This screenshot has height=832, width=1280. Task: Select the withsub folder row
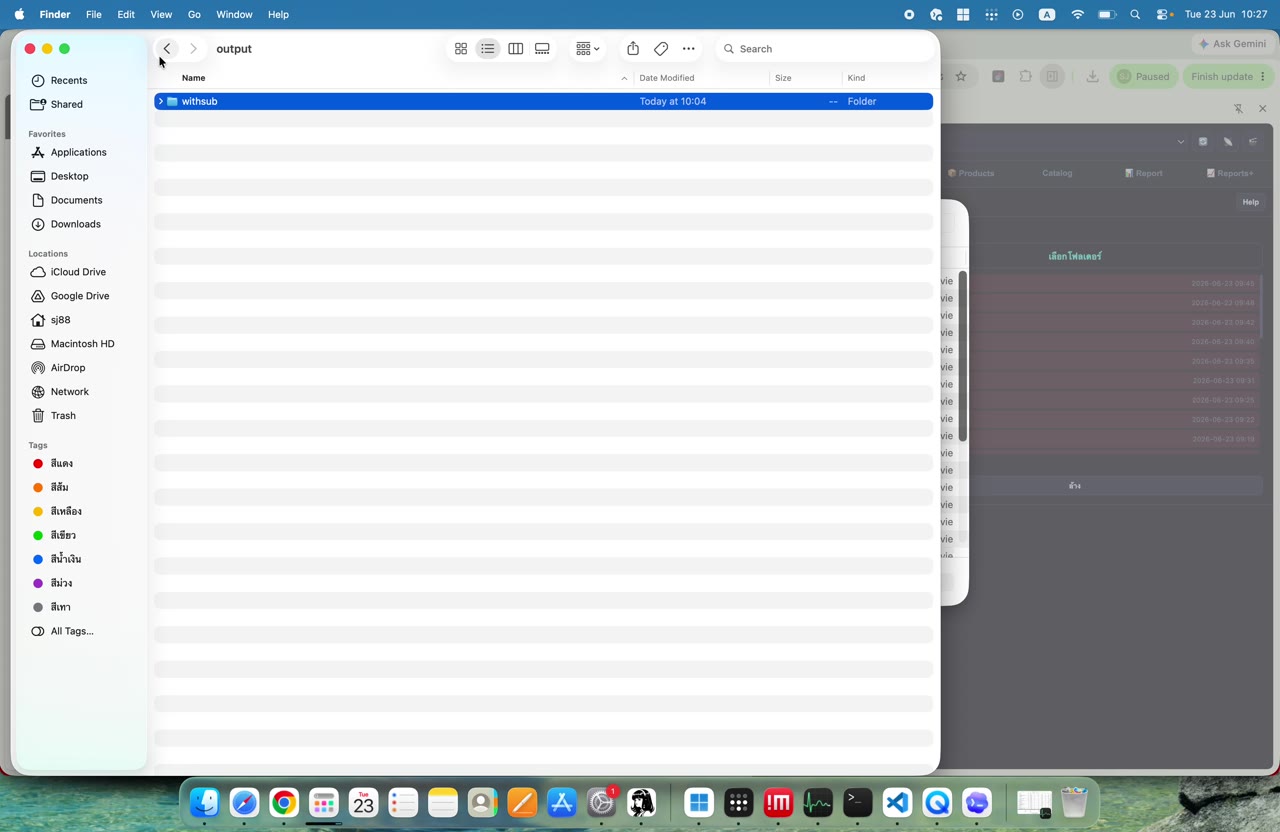[544, 101]
